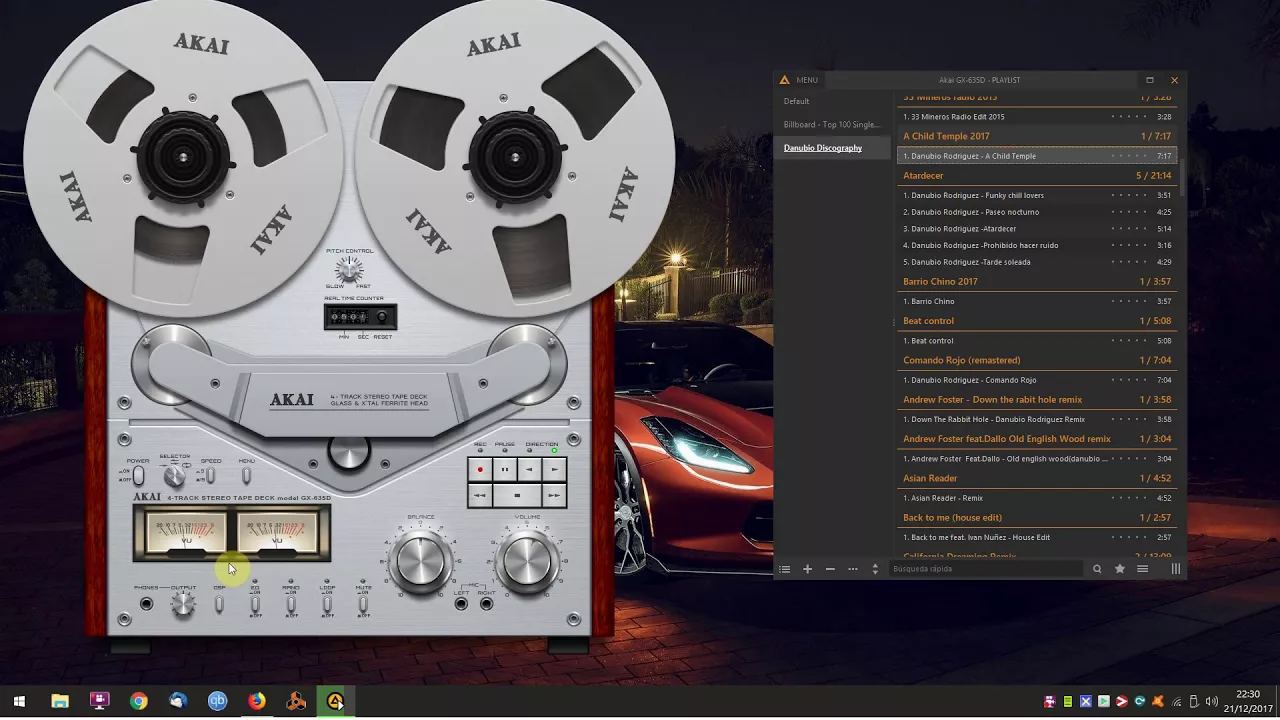Click the Búsqueda rápida search field
The image size is (1280, 720).
[x=985, y=569]
